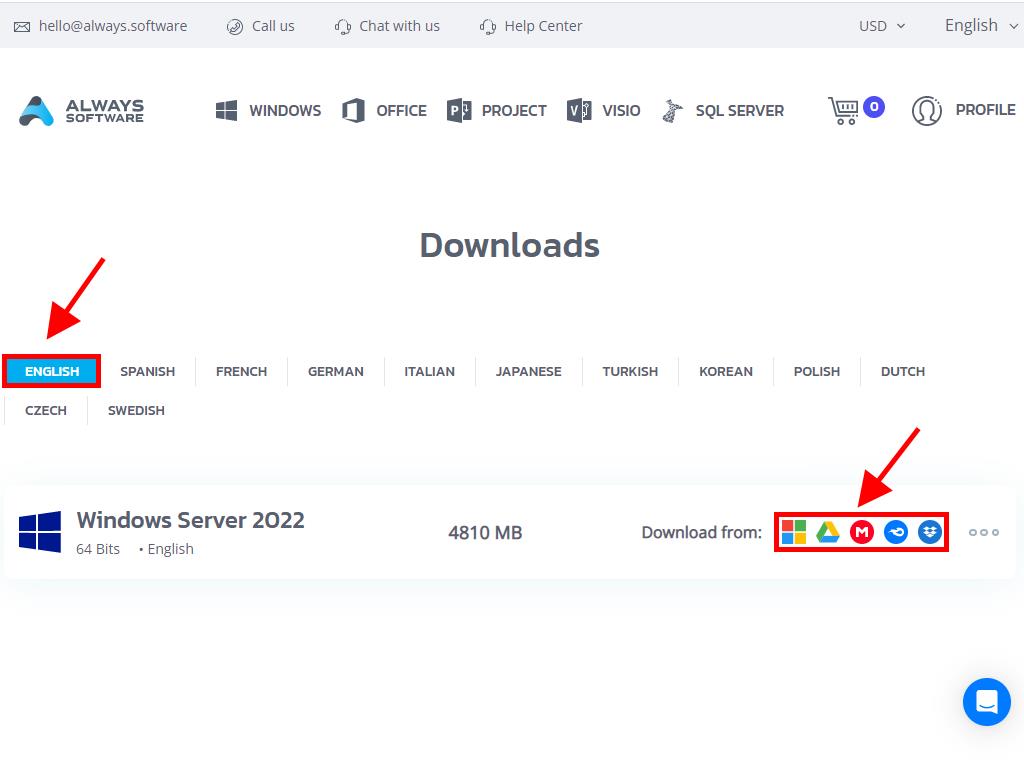This screenshot has width=1024, height=768.
Task: Download via Google Drive icon
Action: pos(828,532)
